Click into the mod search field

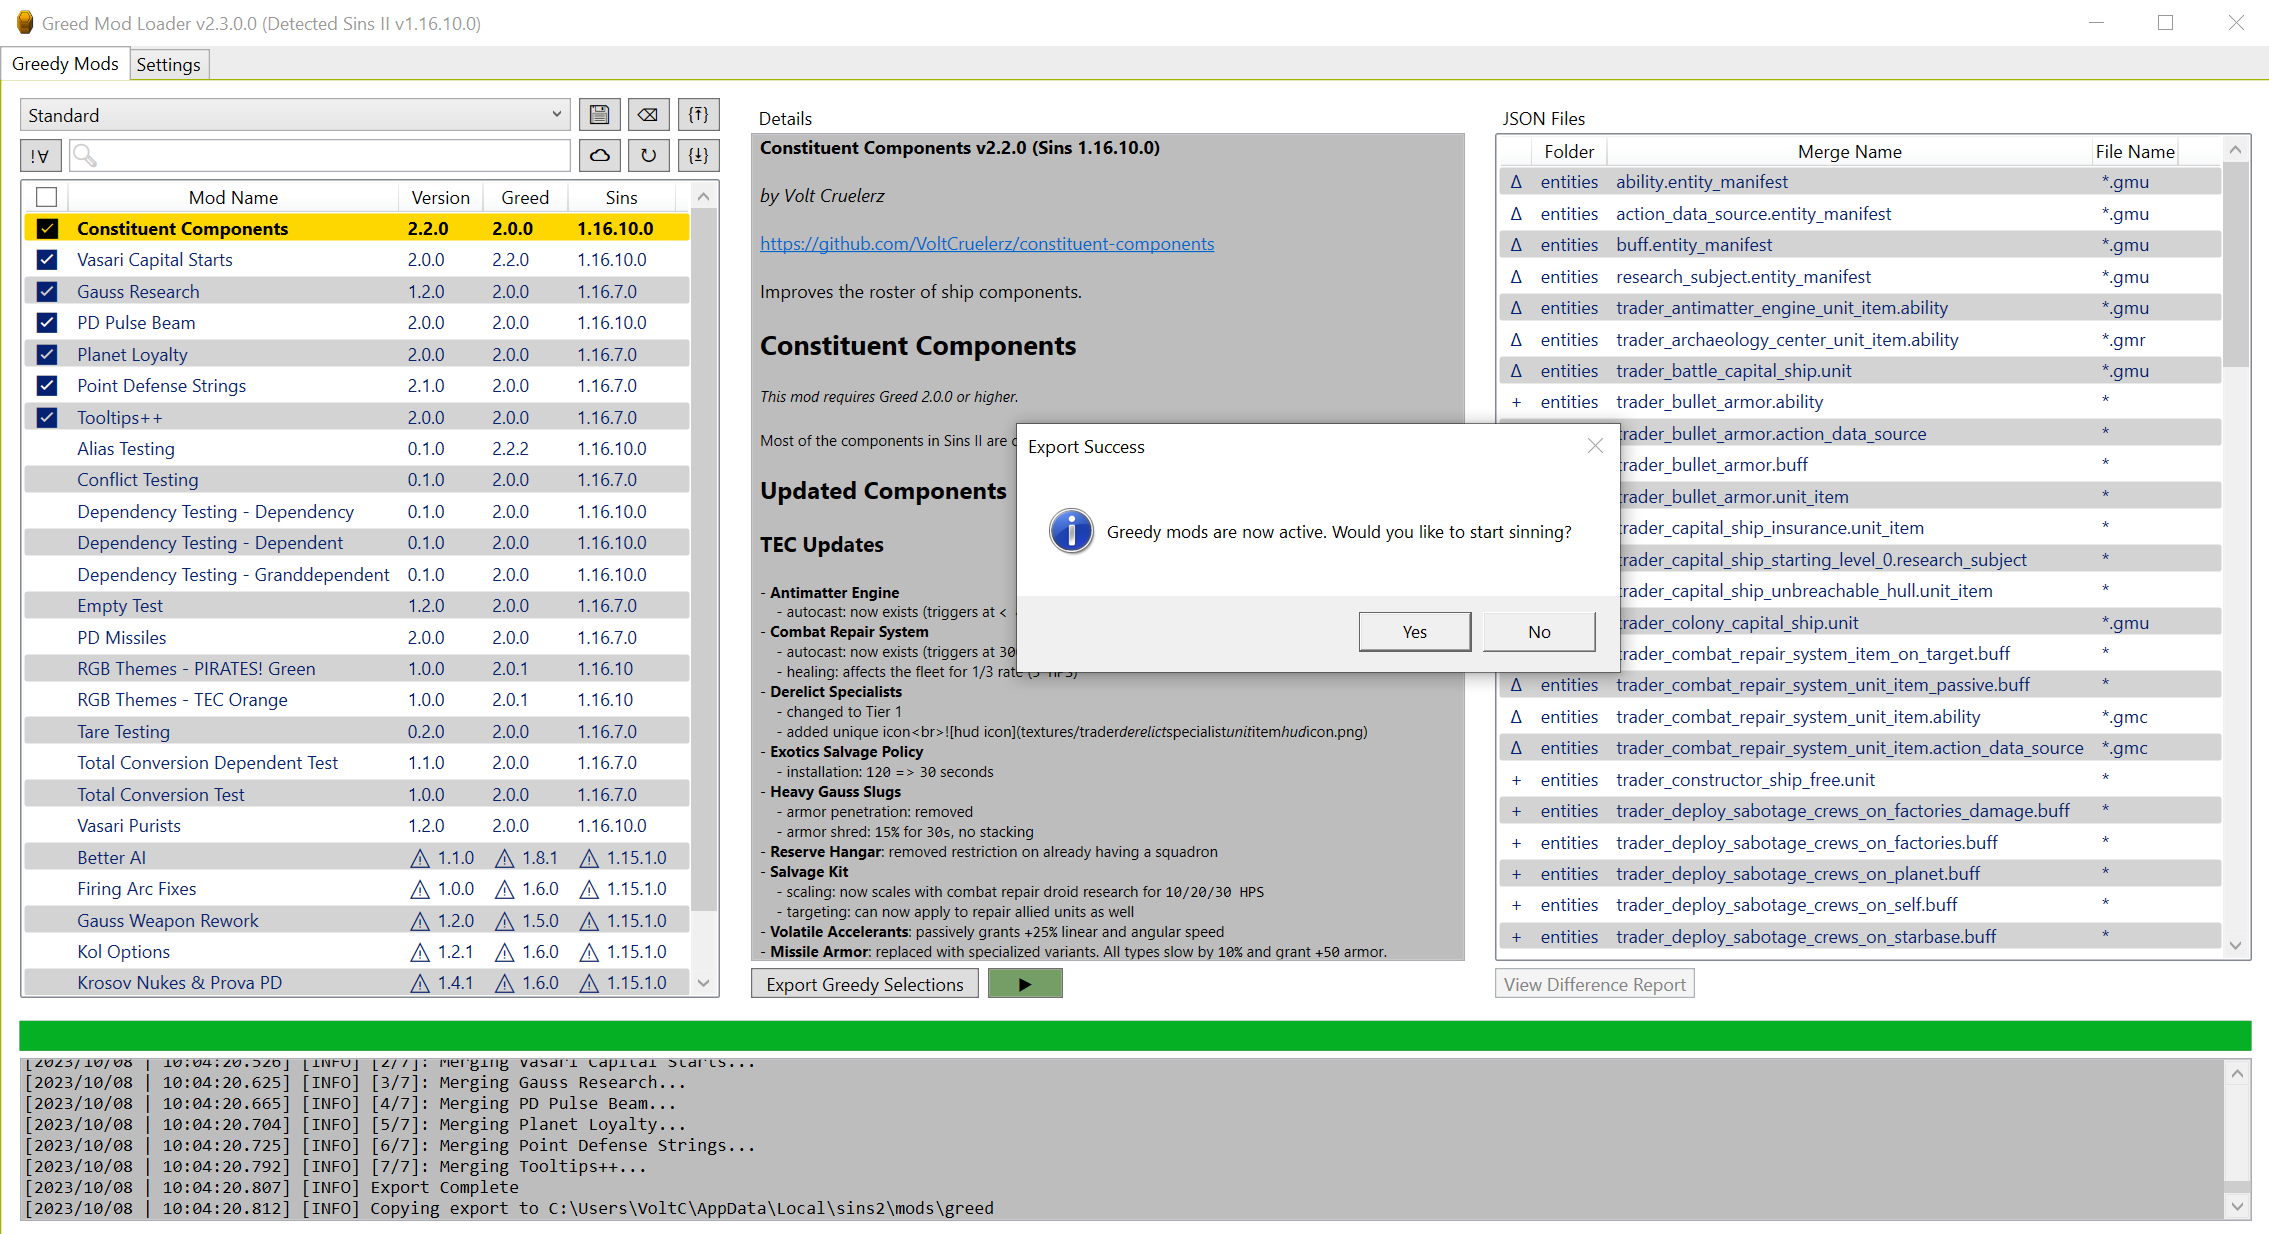tap(320, 155)
